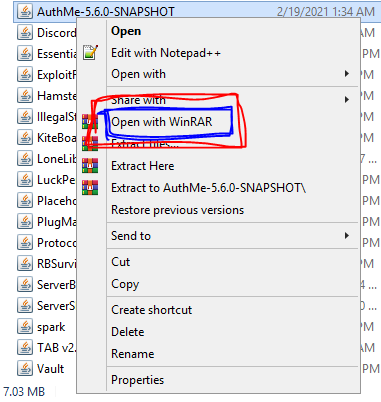The width and height of the screenshot is (381, 402).
Task: Select the Vault file name
Action: [x=50, y=369]
